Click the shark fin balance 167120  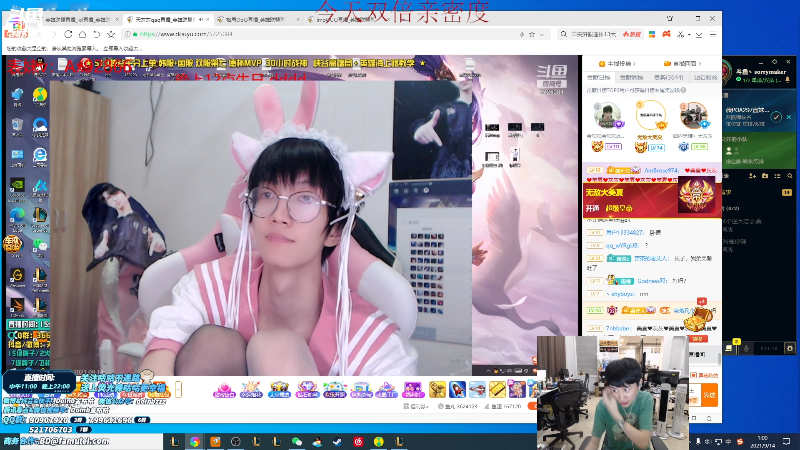click(502, 407)
